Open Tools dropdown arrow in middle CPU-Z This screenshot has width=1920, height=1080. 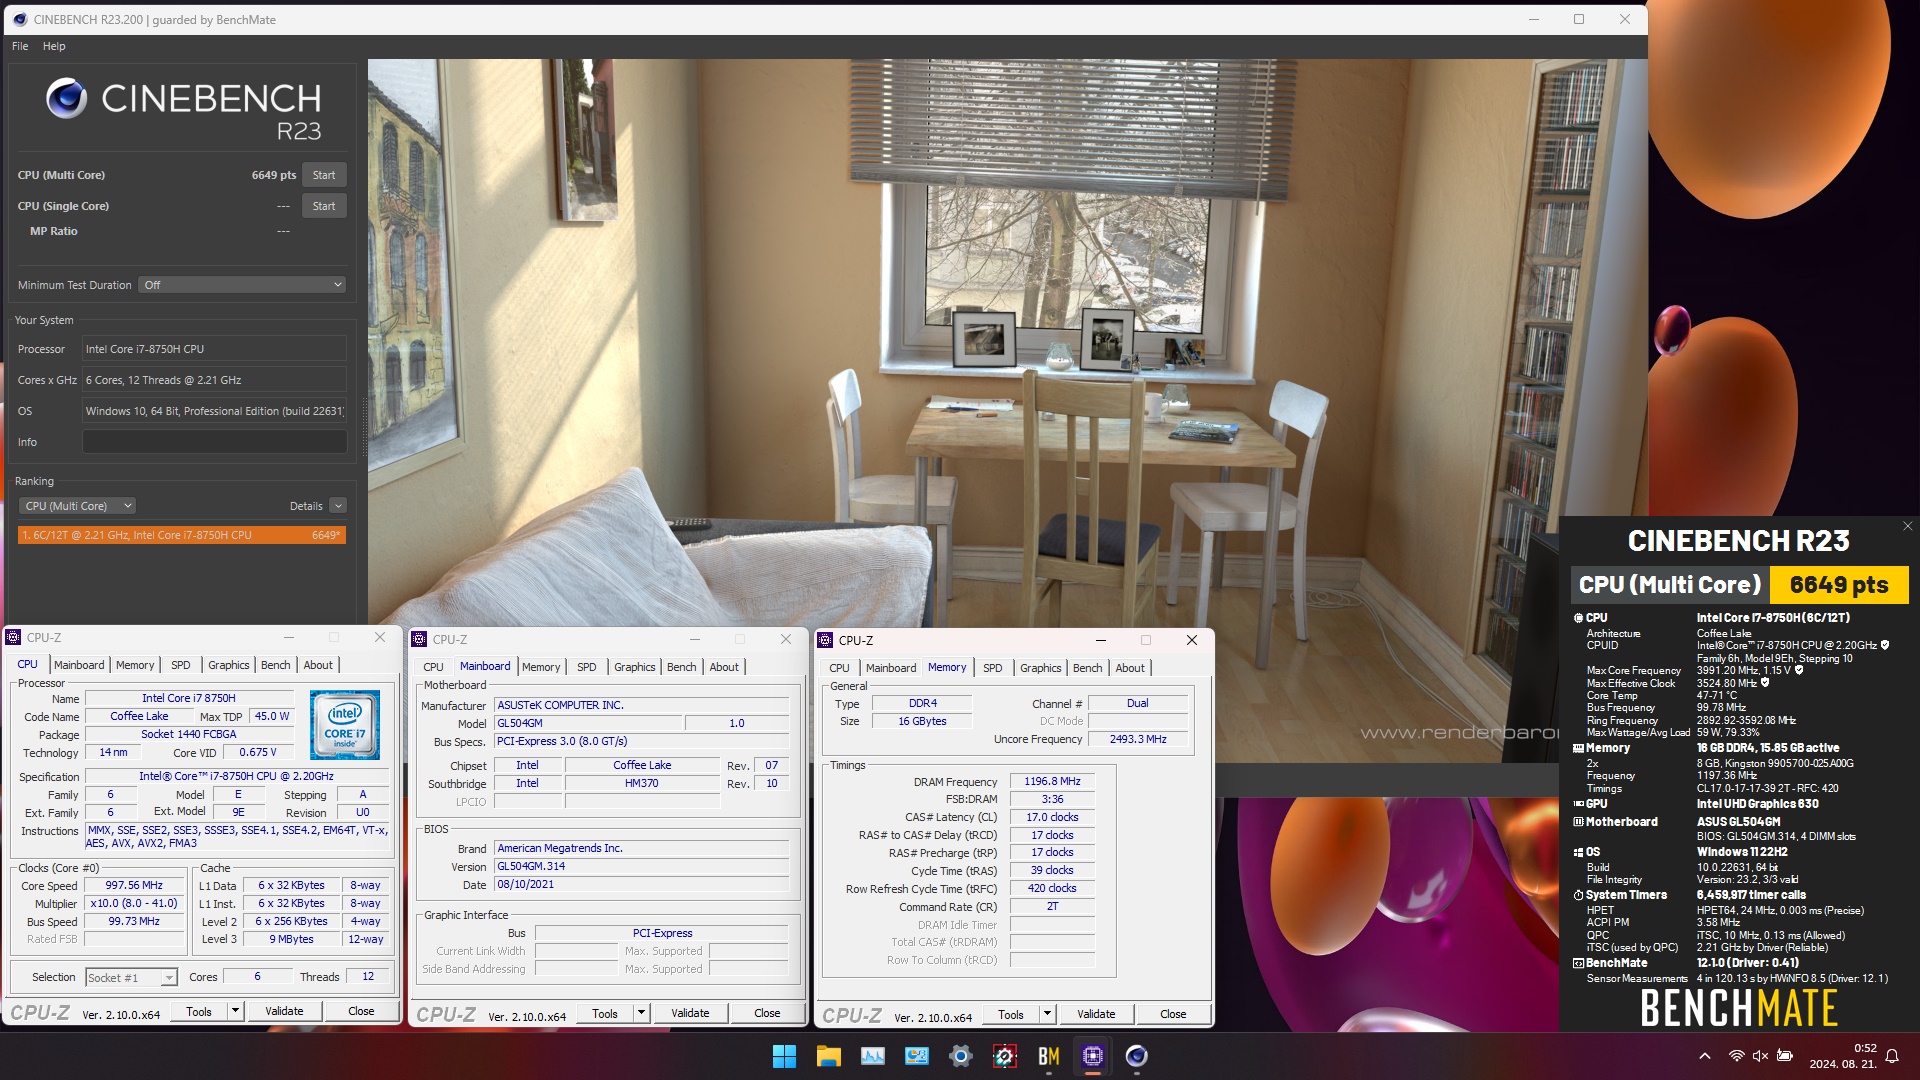(641, 1014)
